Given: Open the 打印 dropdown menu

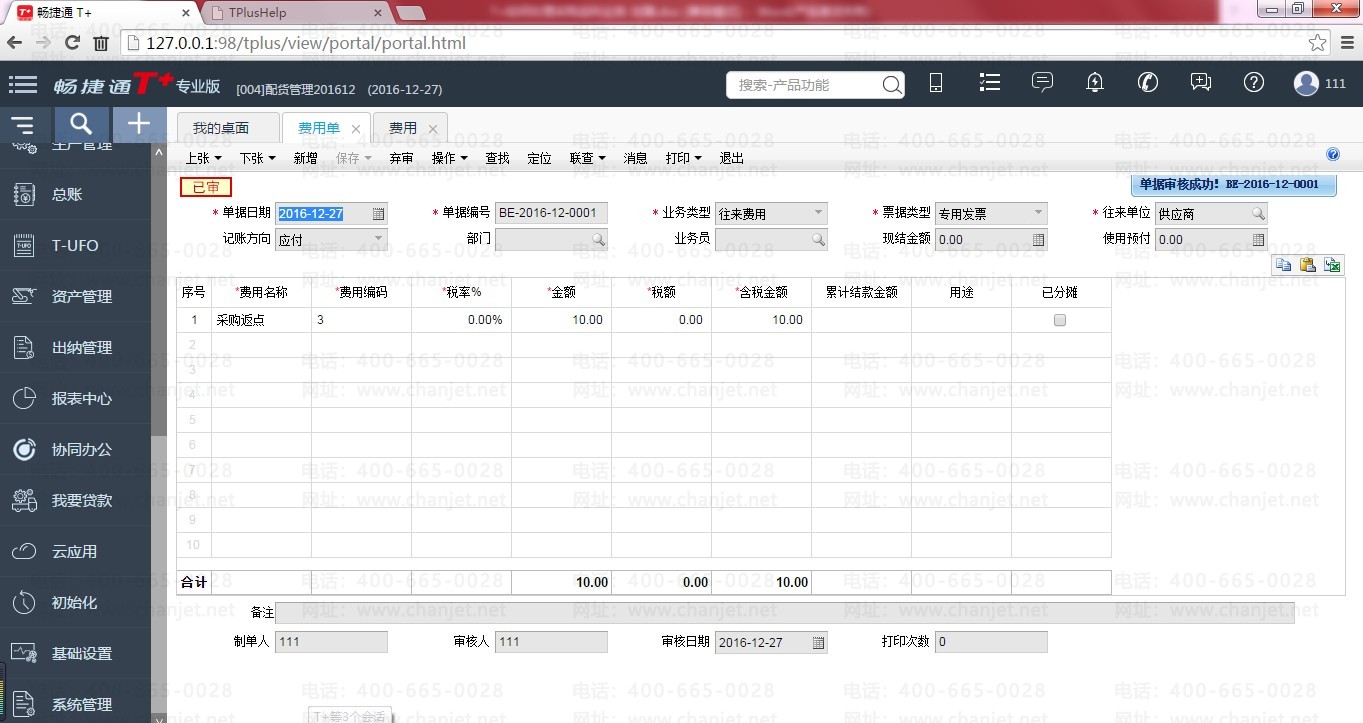Looking at the screenshot, I should tap(683, 158).
